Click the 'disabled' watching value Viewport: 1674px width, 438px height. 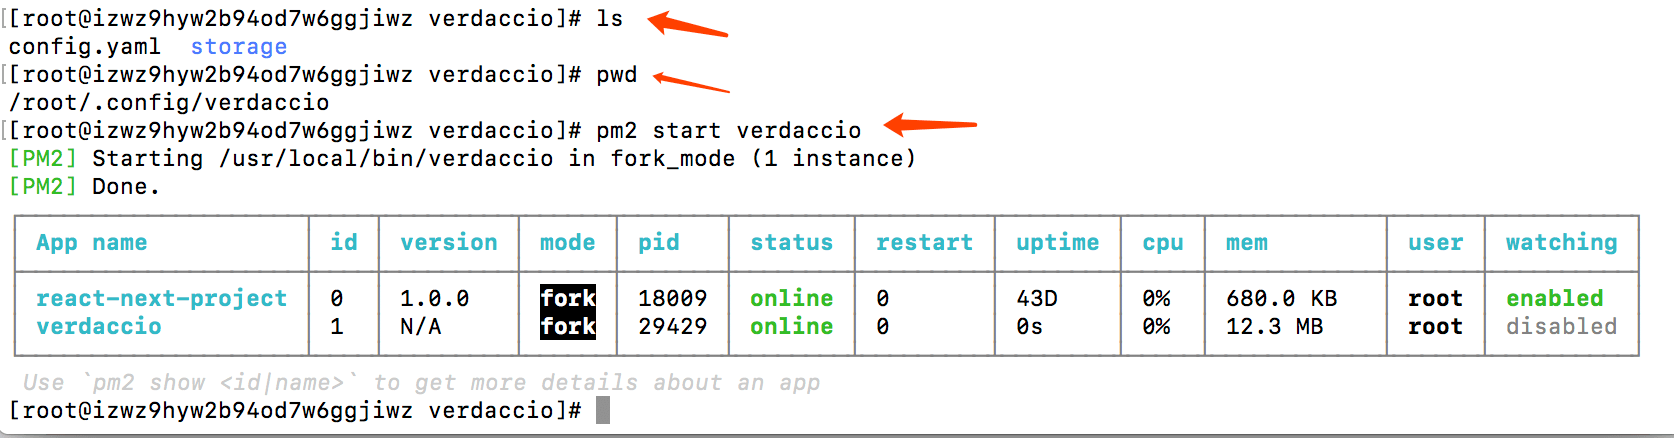point(1562,327)
